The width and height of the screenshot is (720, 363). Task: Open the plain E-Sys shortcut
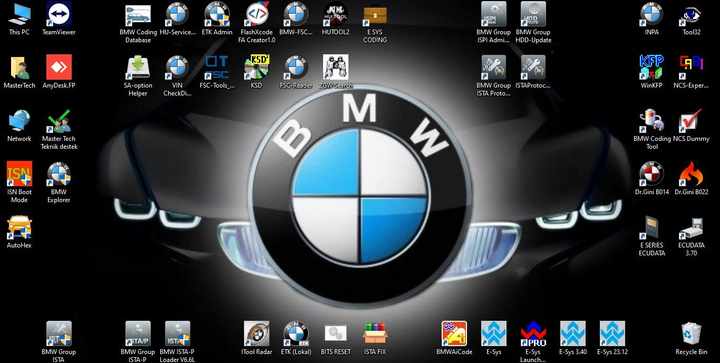pos(494,338)
